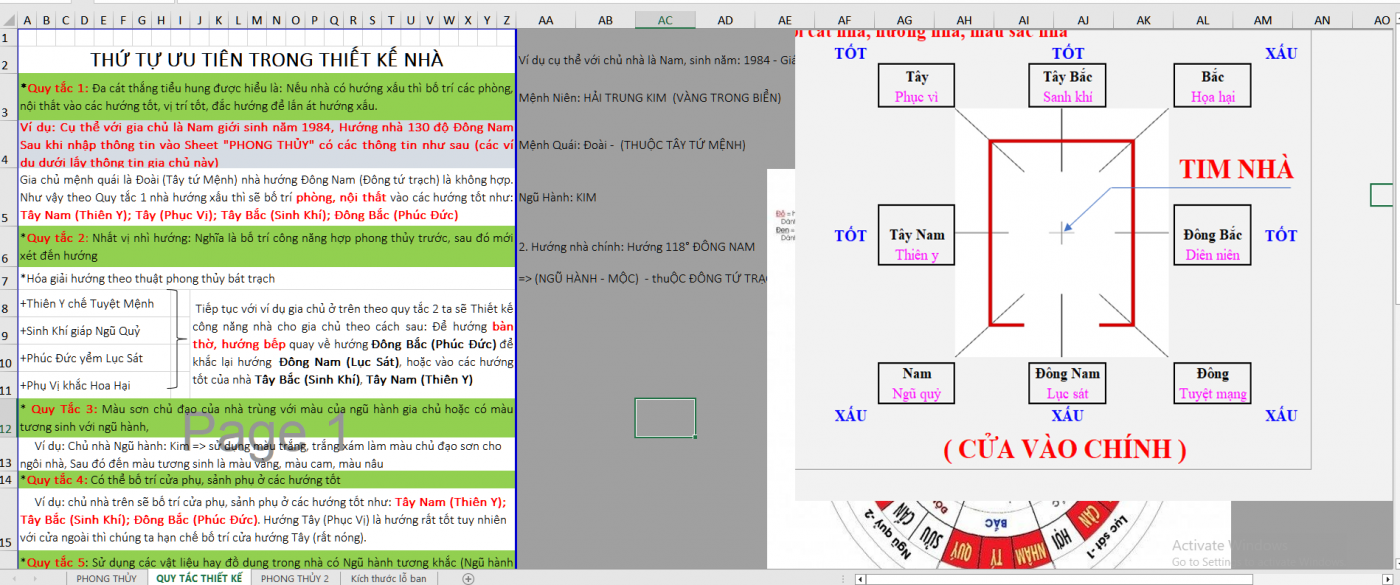The height and width of the screenshot is (585, 1400).
Task: Open Kích thước lỗ ban sheet tab
Action: (x=388, y=578)
